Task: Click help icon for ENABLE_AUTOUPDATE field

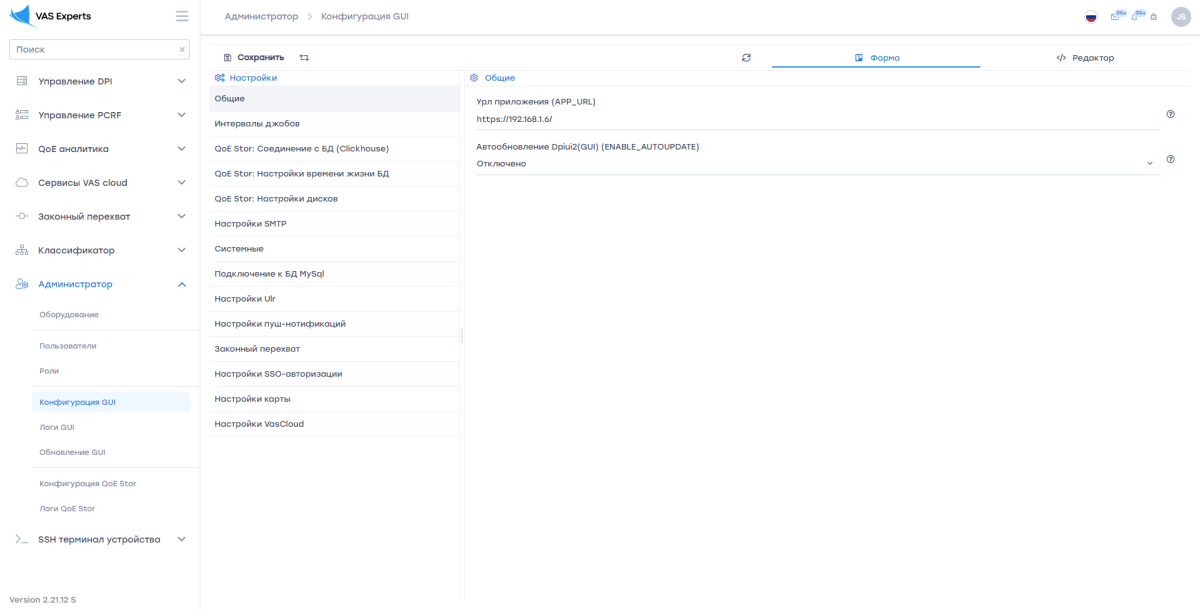Action: pyautogui.click(x=1170, y=159)
